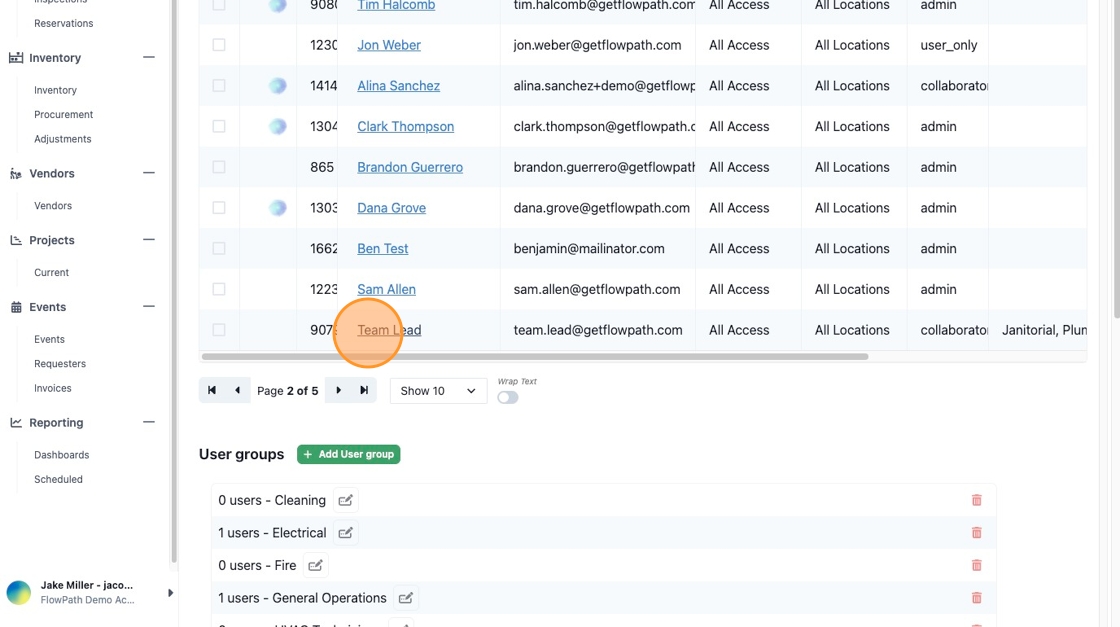Click the Vendors section icon in the sidebar
This screenshot has width=1120, height=627.
click(x=16, y=174)
